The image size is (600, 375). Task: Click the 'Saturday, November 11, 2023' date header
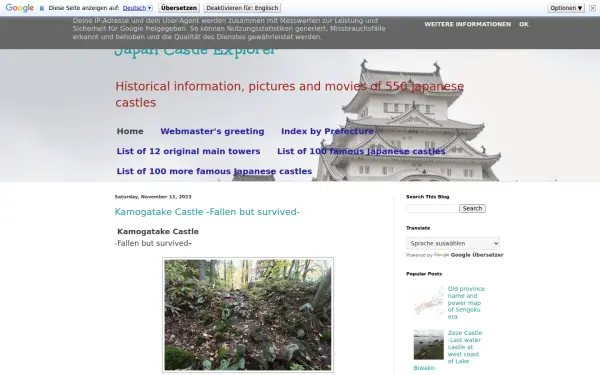point(153,197)
